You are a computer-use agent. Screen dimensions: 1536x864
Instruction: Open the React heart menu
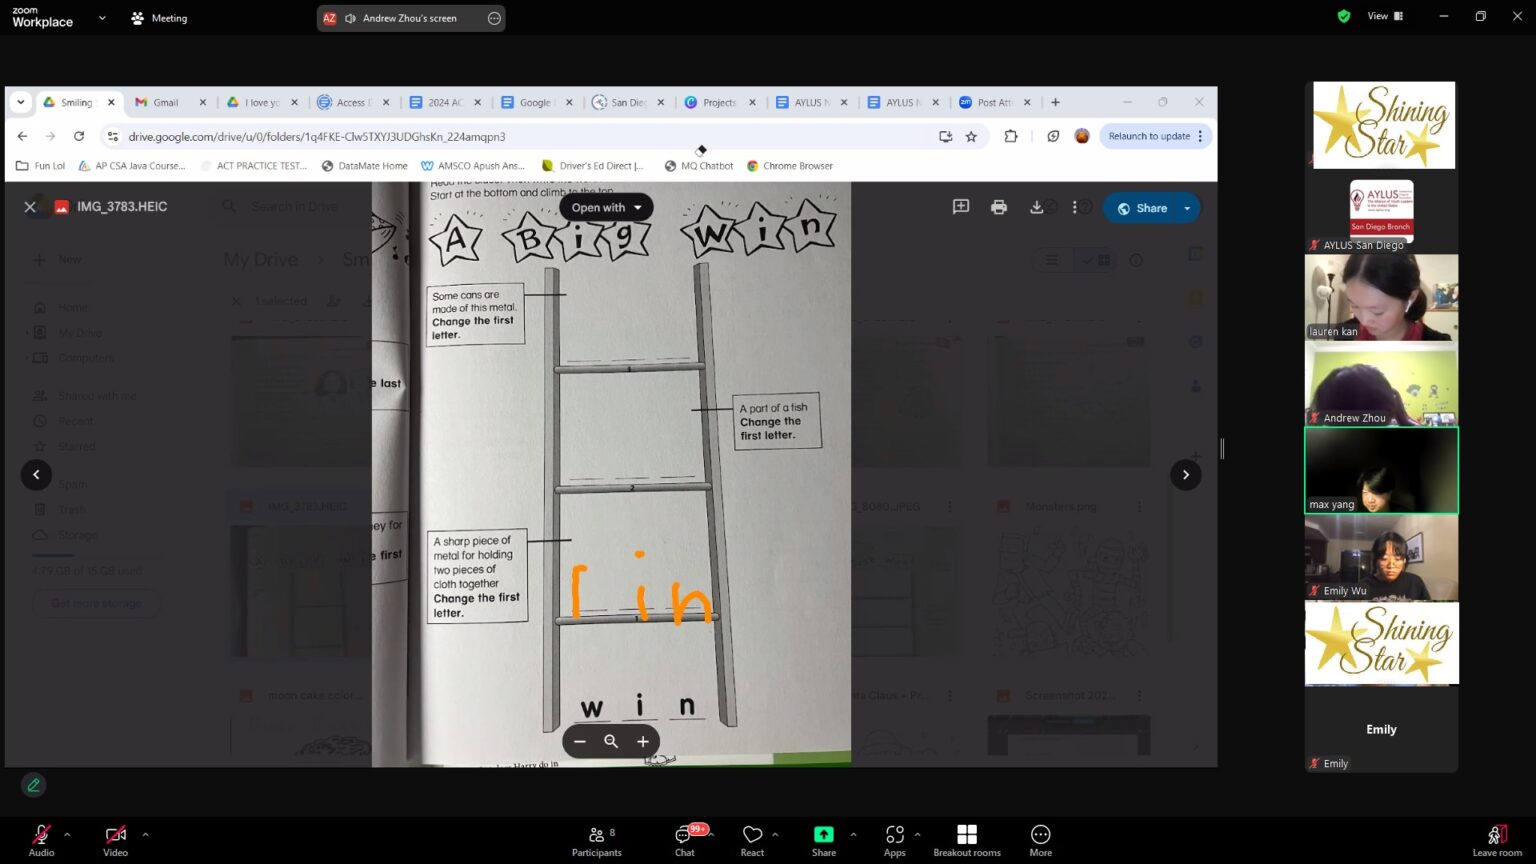(x=752, y=841)
